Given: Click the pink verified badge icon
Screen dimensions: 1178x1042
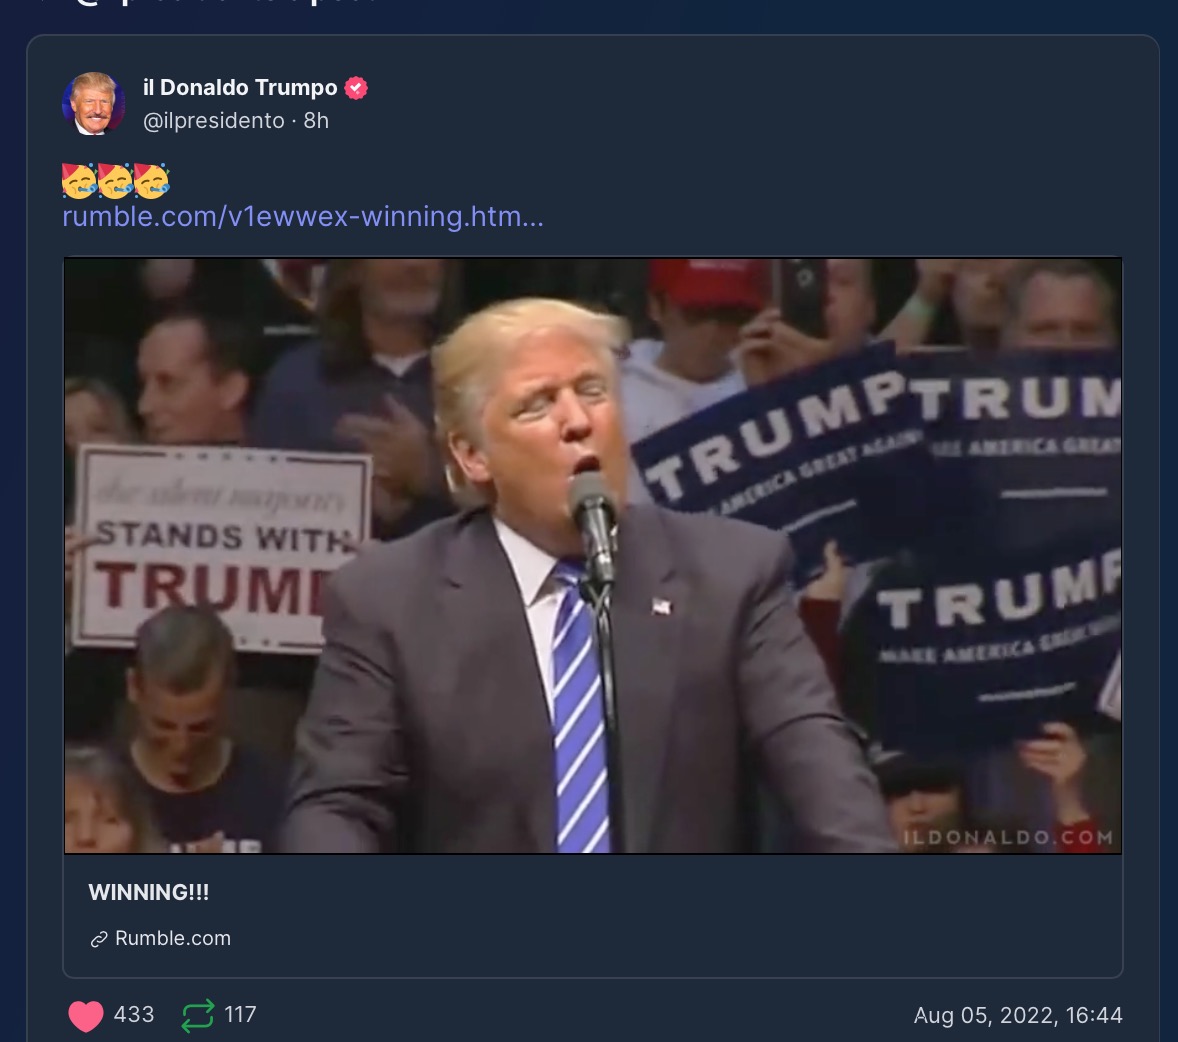Looking at the screenshot, I should click(x=356, y=88).
